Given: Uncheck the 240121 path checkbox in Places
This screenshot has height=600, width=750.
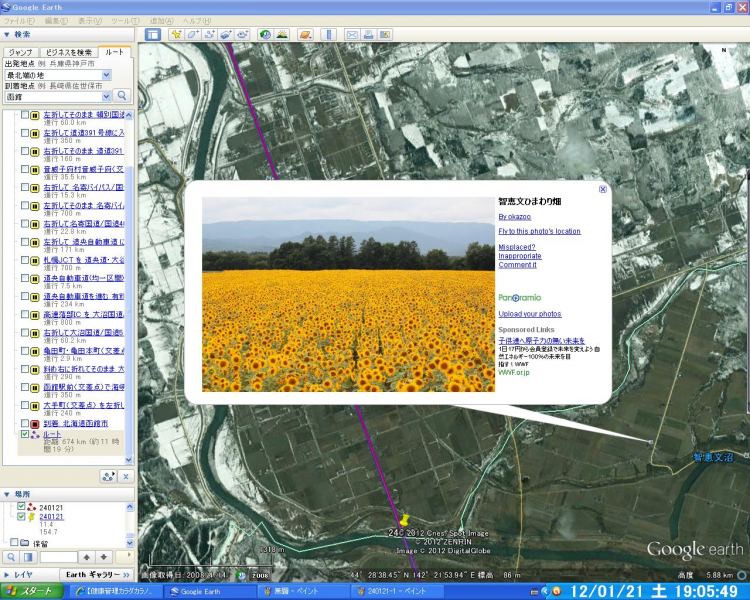Looking at the screenshot, I should pos(21,507).
